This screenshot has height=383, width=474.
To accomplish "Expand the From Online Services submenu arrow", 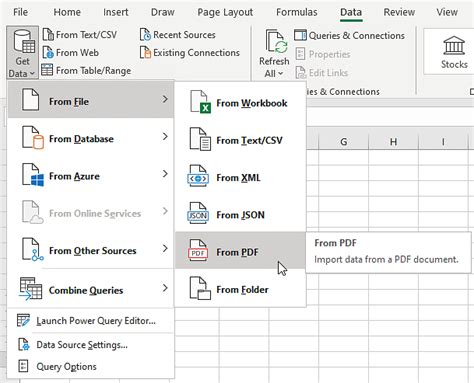I will pos(165,211).
